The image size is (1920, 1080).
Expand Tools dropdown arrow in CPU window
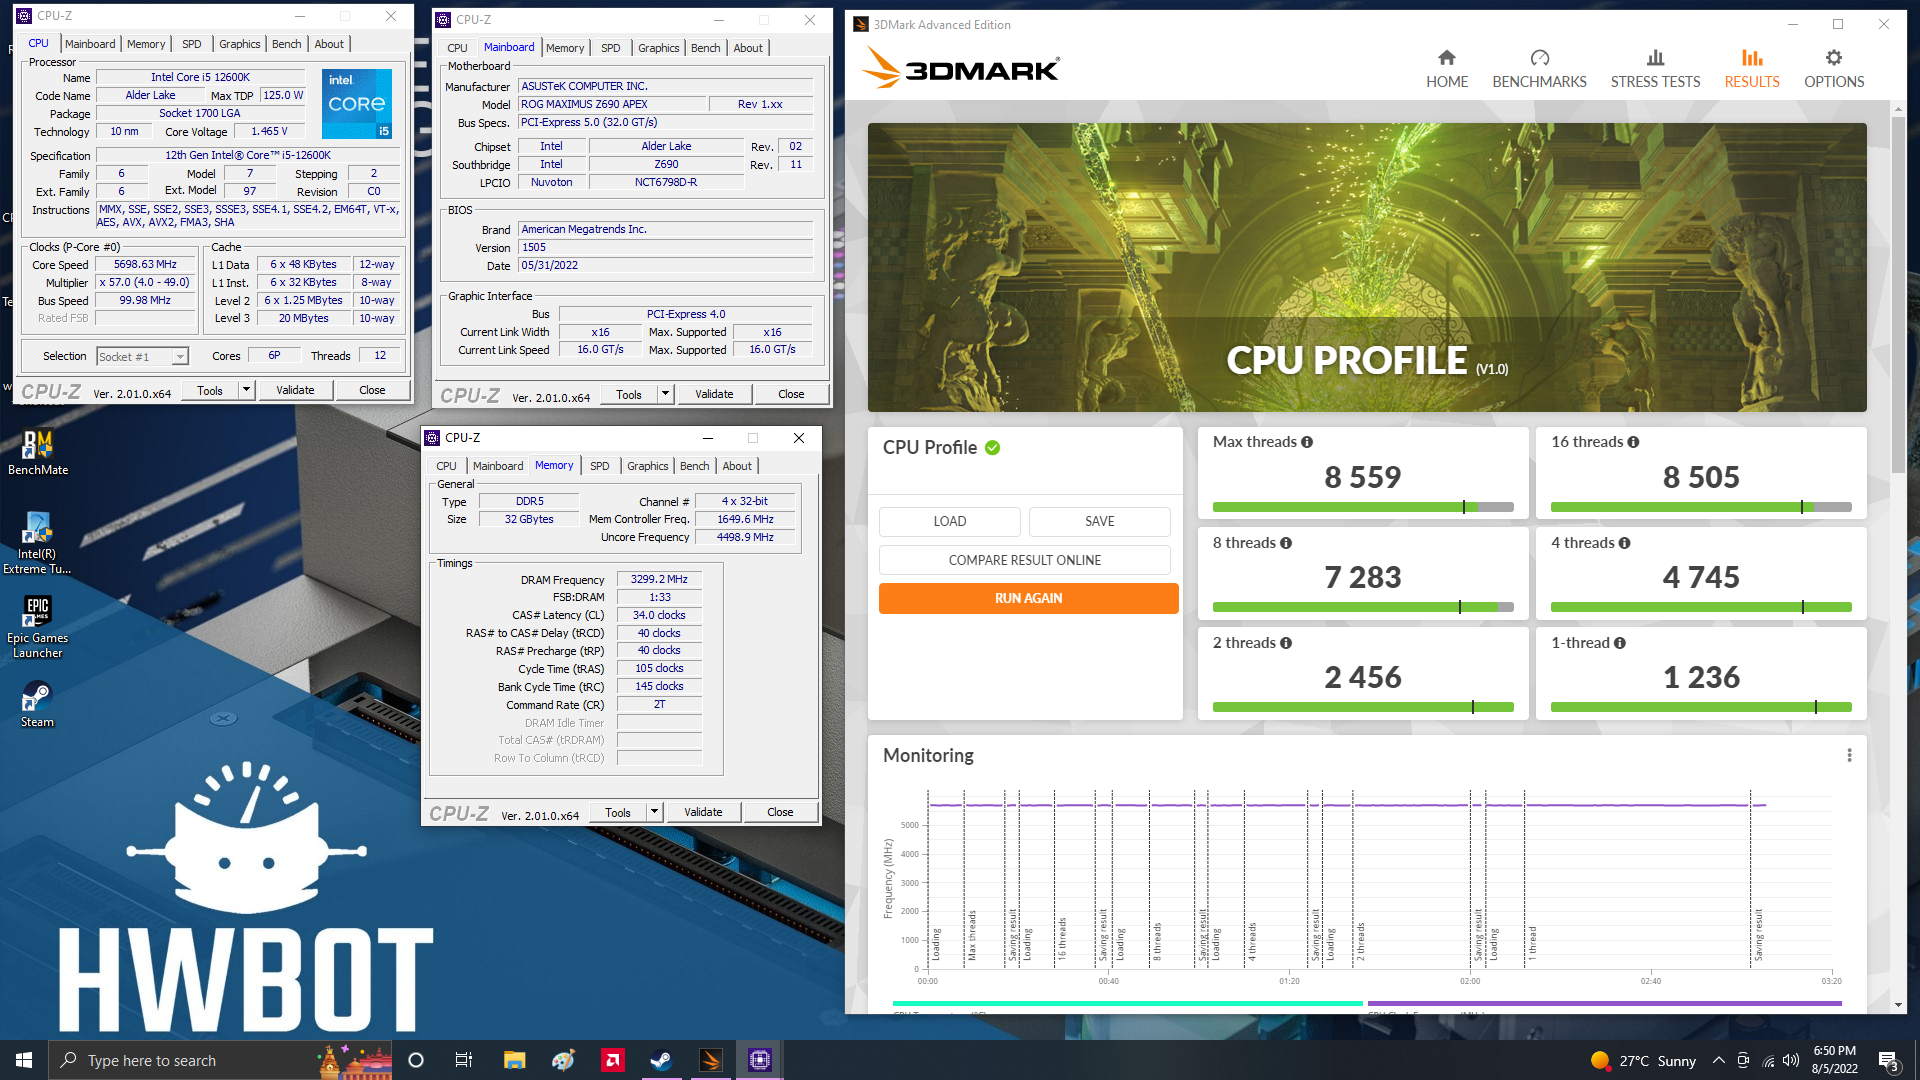click(x=246, y=390)
